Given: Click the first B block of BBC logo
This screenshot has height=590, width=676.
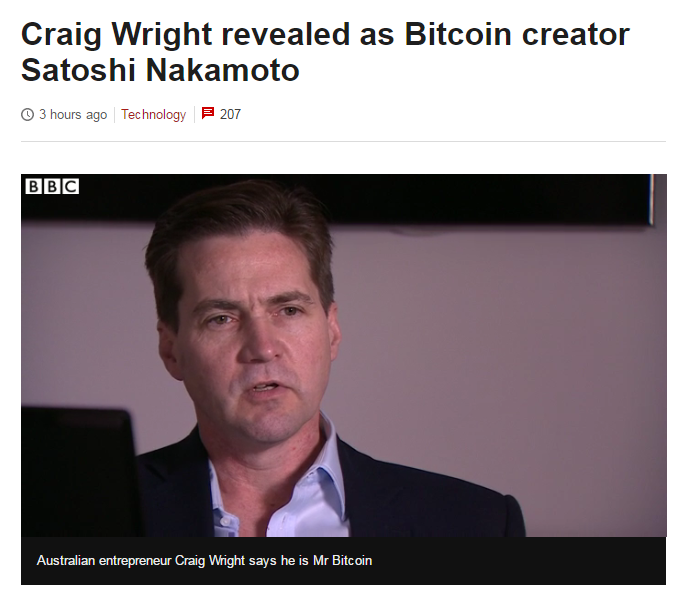Looking at the screenshot, I should tap(34, 186).
